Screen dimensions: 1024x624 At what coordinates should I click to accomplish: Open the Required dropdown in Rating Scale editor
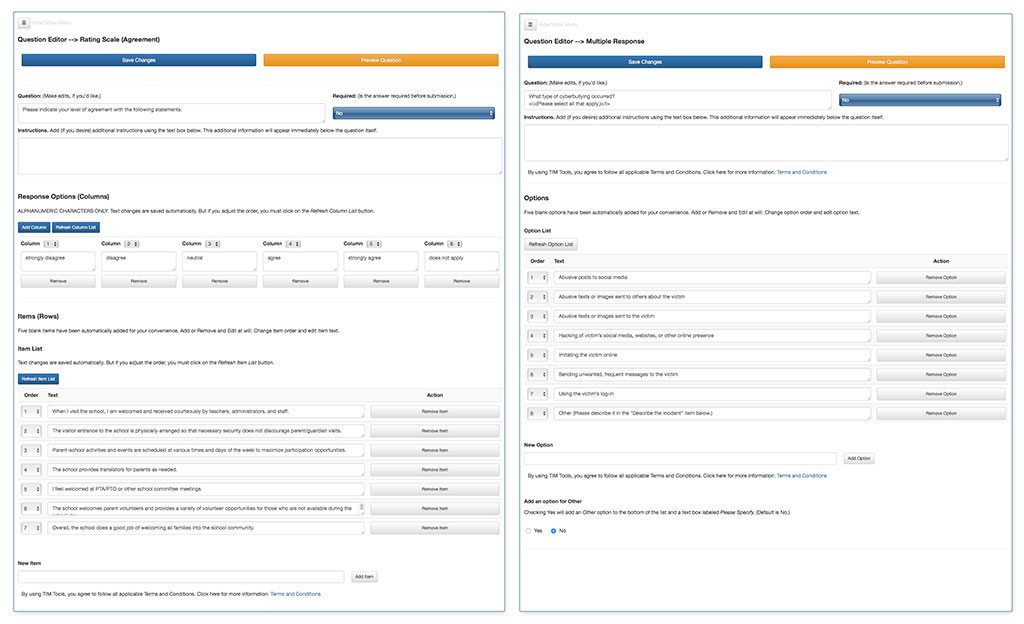(x=413, y=114)
